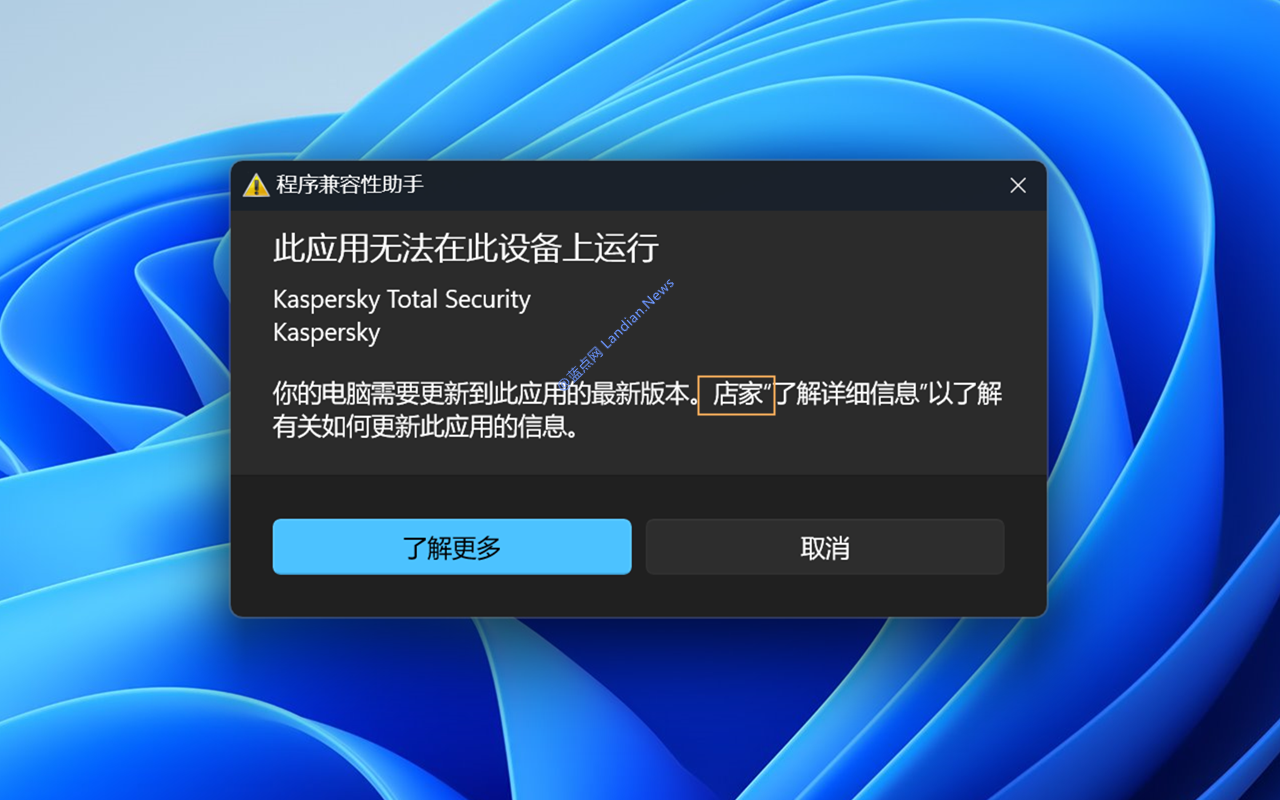The width and height of the screenshot is (1280, 800).
Task: Close the 程序兼容性助手 dialog
Action: 1018,185
